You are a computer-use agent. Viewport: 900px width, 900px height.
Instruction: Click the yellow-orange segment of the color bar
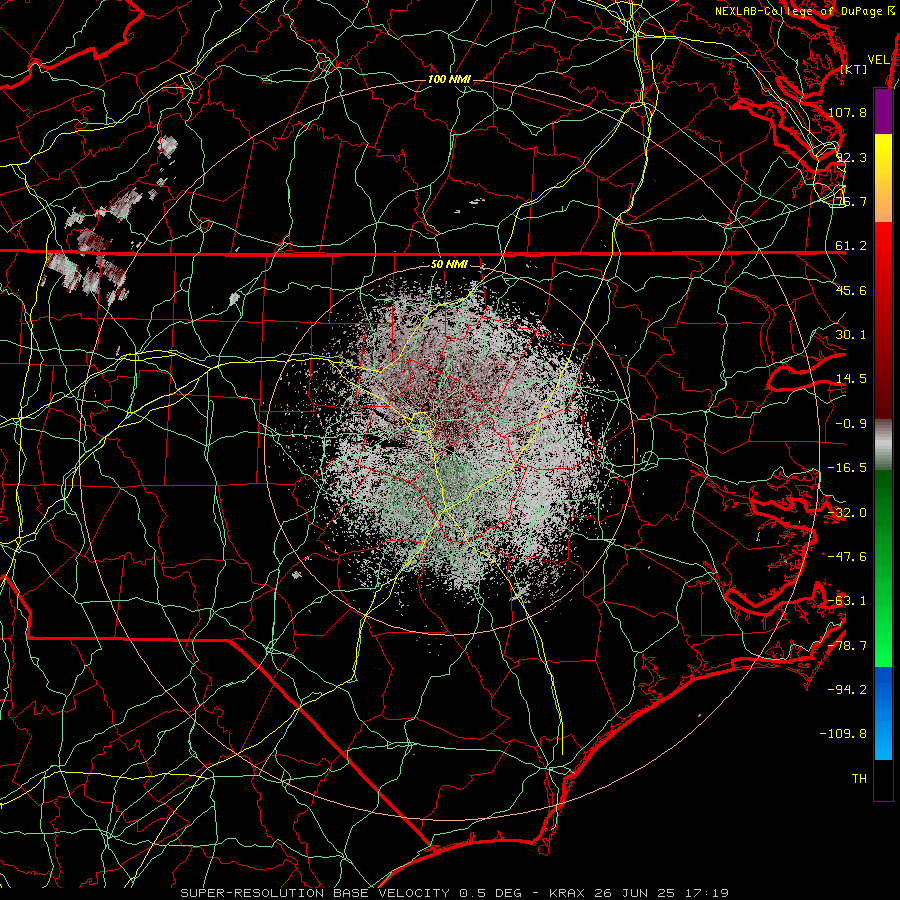[x=883, y=178]
